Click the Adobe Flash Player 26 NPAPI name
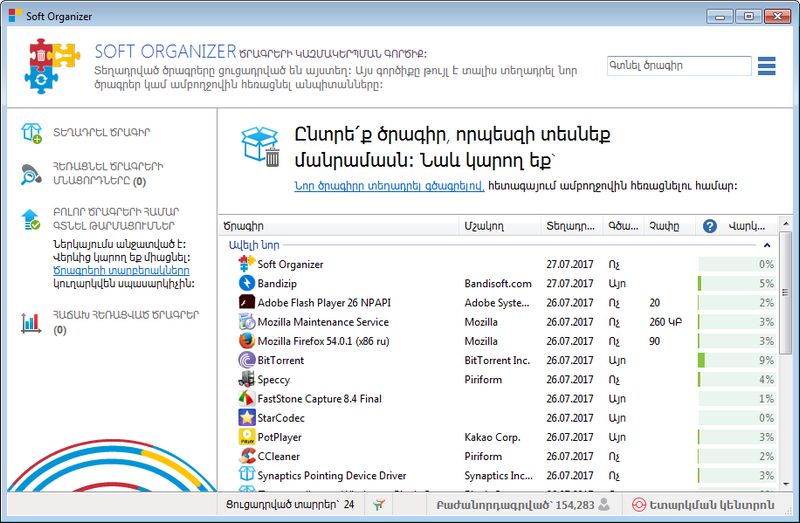 tap(324, 303)
